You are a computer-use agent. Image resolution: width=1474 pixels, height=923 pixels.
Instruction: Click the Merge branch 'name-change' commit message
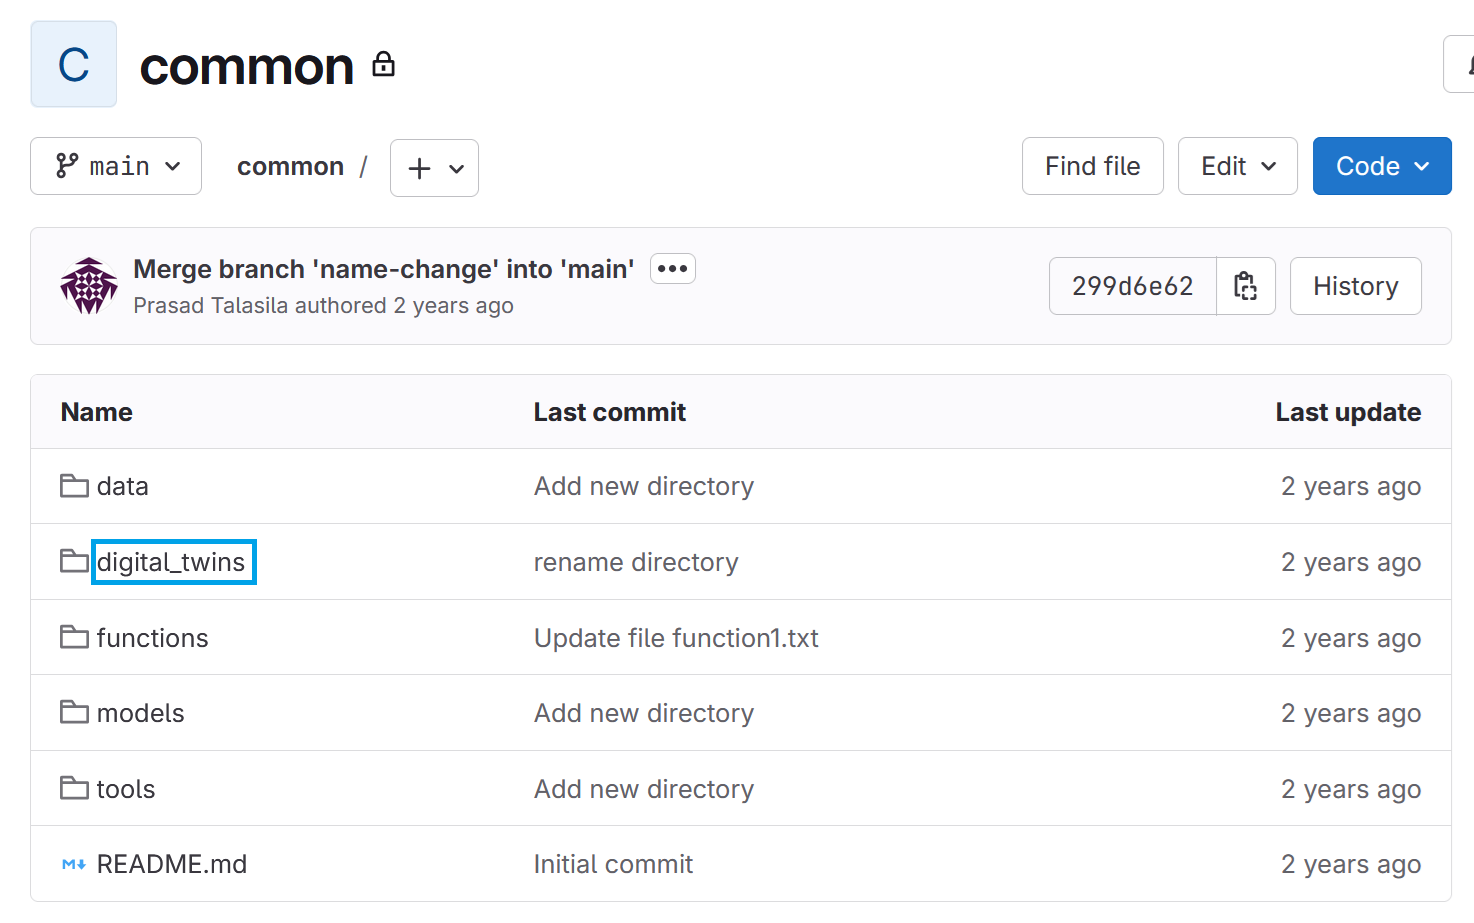click(x=383, y=268)
